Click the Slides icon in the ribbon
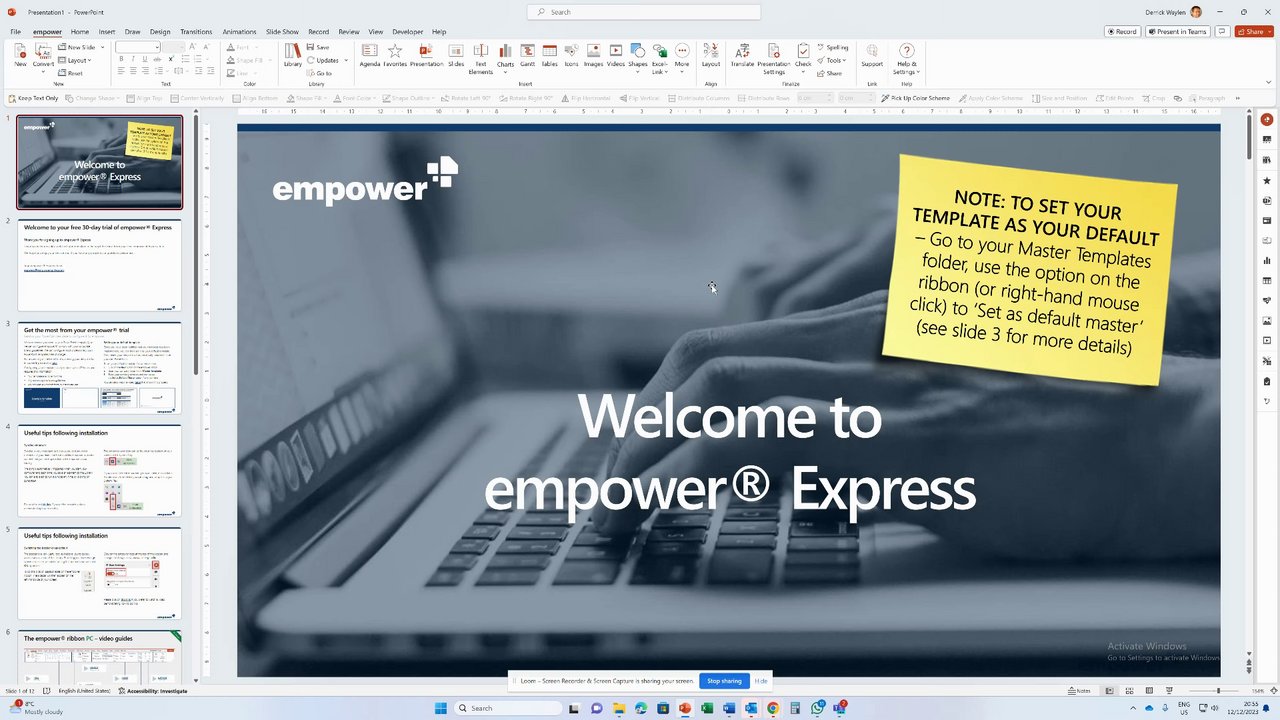1280x720 pixels. coord(456,55)
